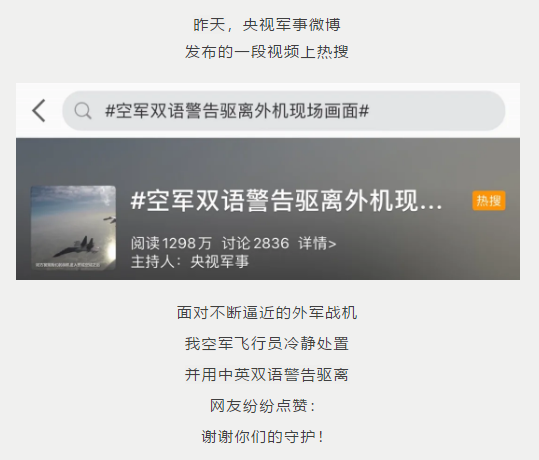Click the line 我空军飞行员冷静处置

[x=267, y=344]
